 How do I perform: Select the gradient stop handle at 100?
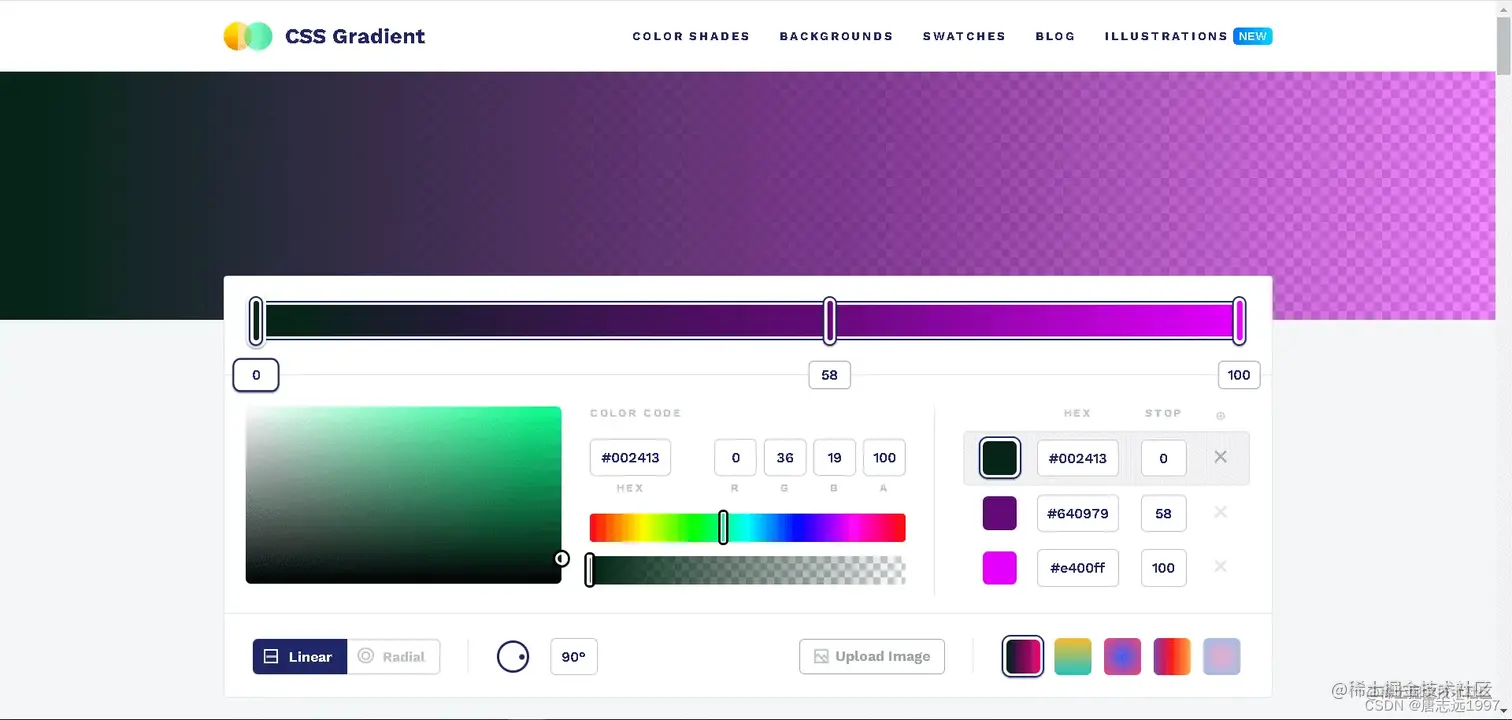pos(1239,321)
